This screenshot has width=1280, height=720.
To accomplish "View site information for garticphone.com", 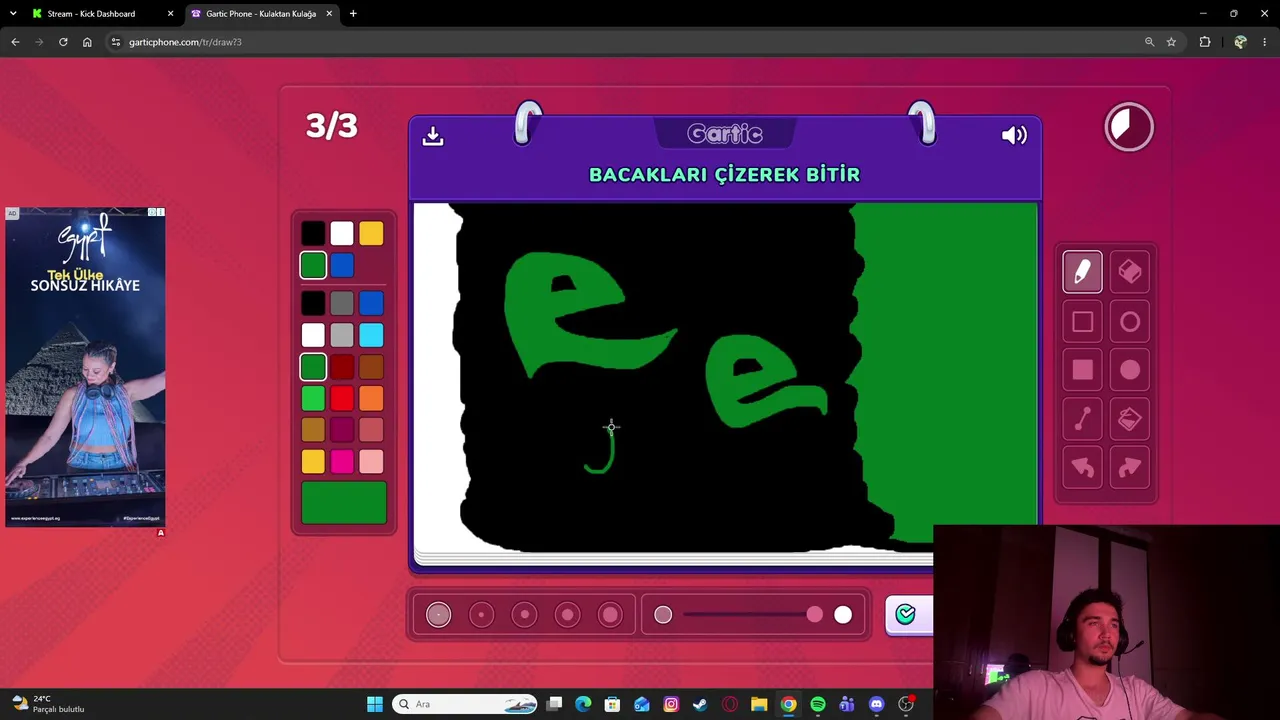I will pos(116,42).
